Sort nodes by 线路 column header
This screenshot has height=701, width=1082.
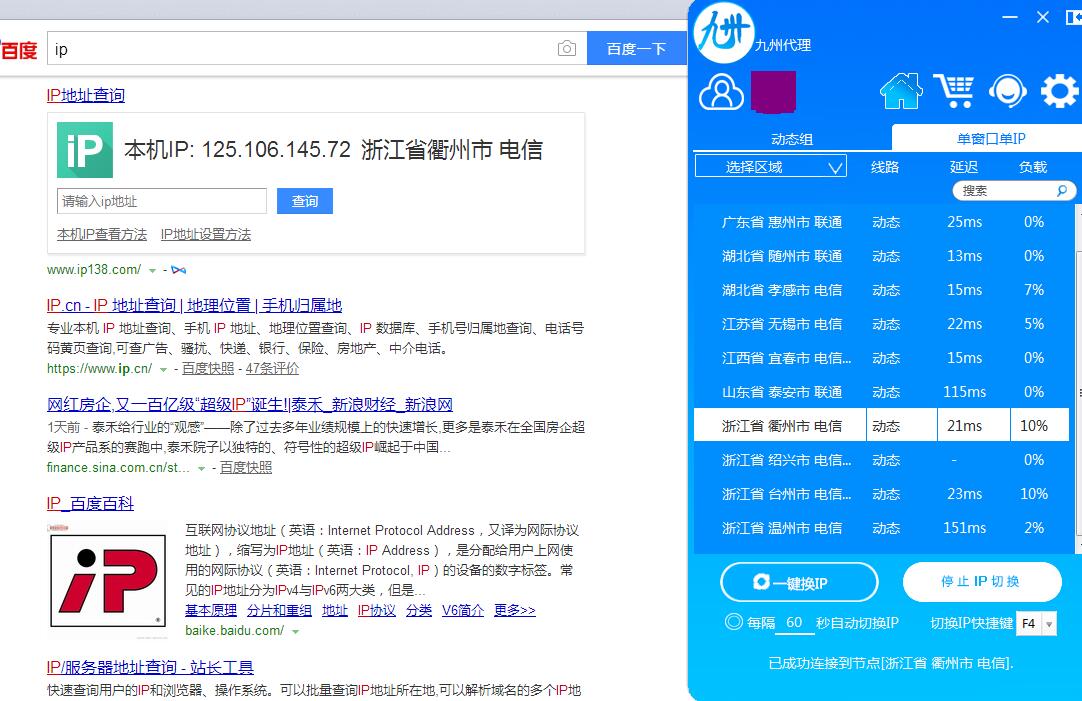click(x=885, y=167)
